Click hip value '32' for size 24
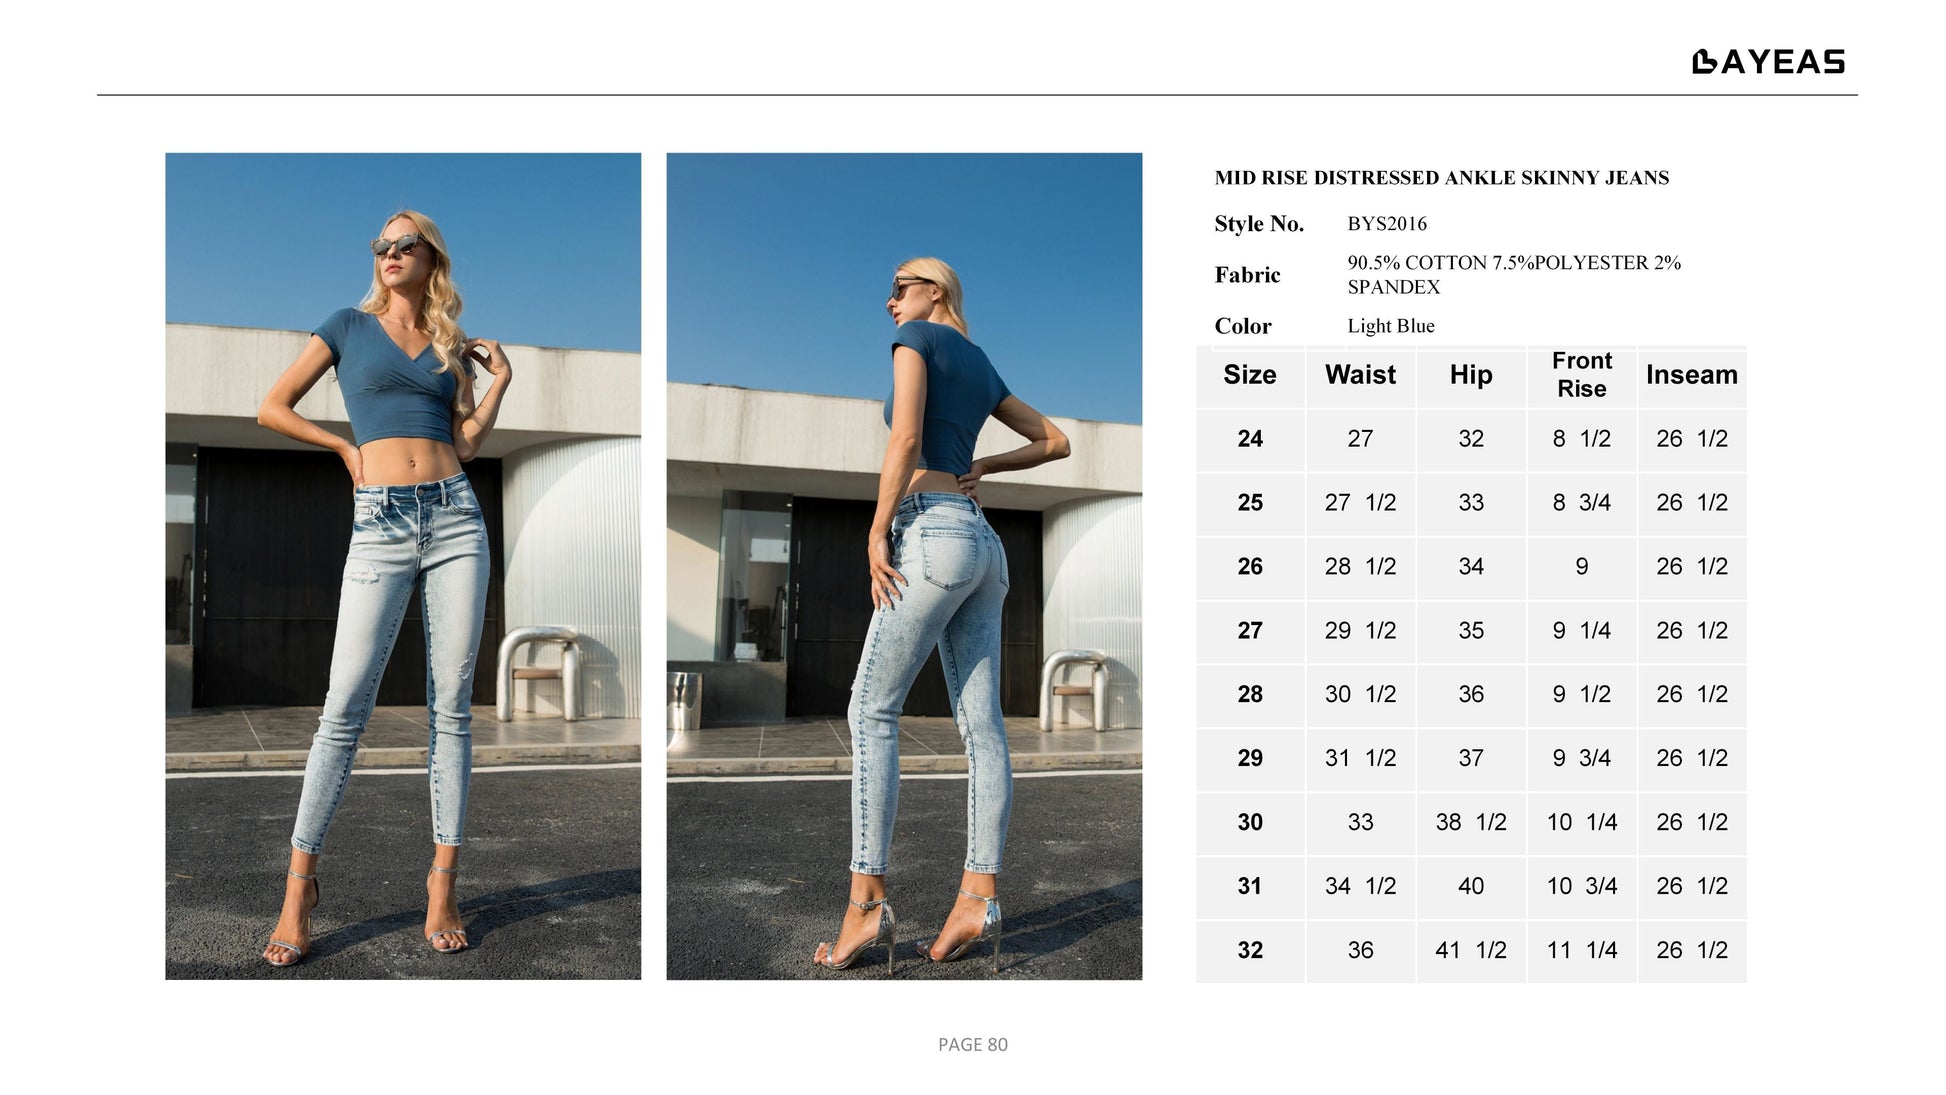Viewport: 1946px width, 1095px height. pyautogui.click(x=1471, y=439)
